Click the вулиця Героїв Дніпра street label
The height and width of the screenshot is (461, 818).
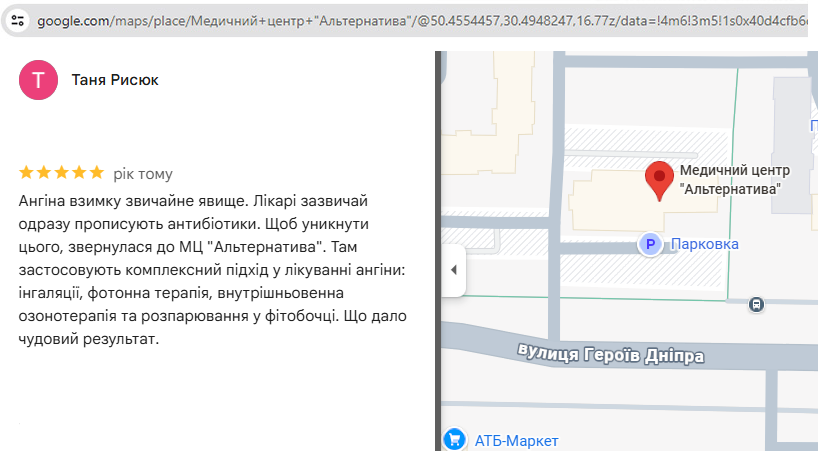(611, 354)
